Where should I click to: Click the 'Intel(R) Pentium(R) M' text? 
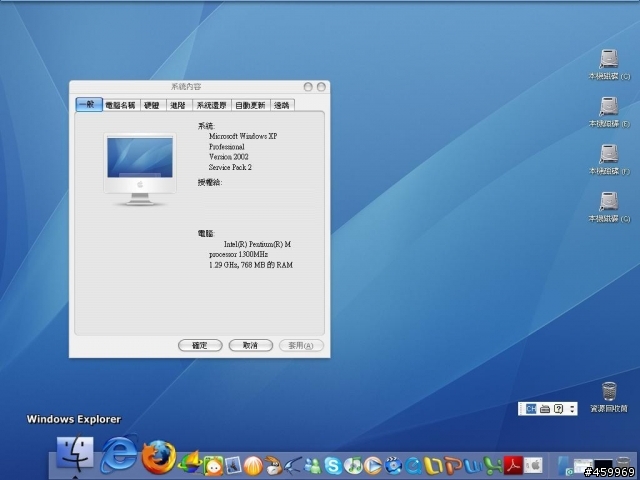coord(258,244)
